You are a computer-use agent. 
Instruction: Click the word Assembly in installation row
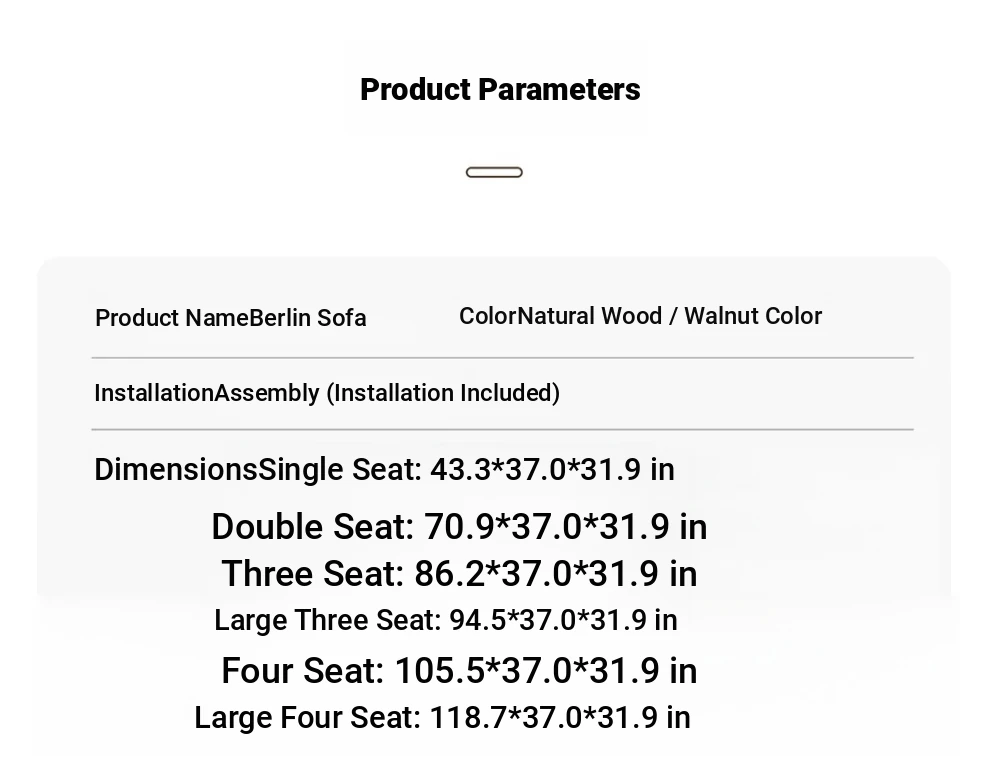[267, 393]
